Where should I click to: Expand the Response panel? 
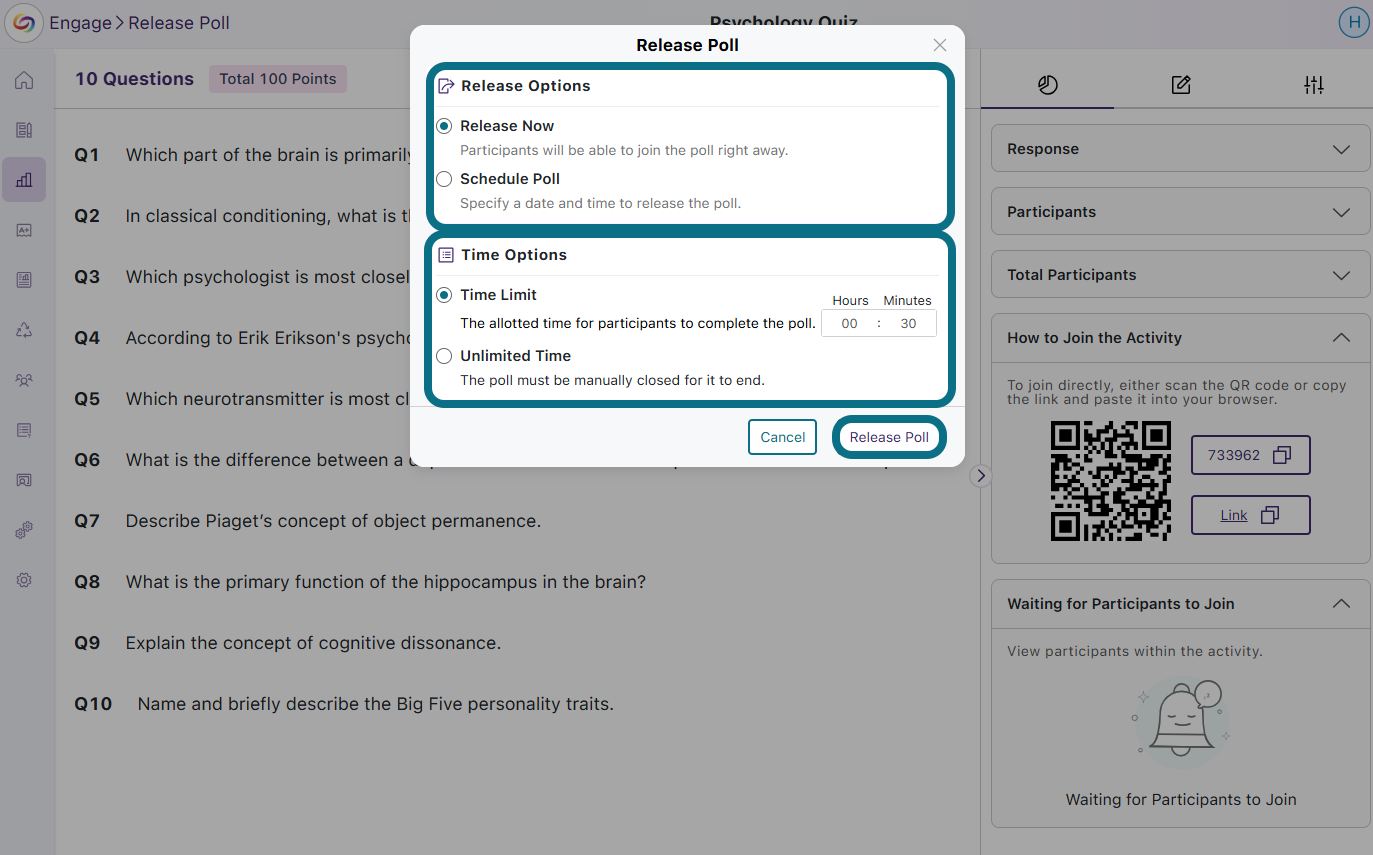1180,149
